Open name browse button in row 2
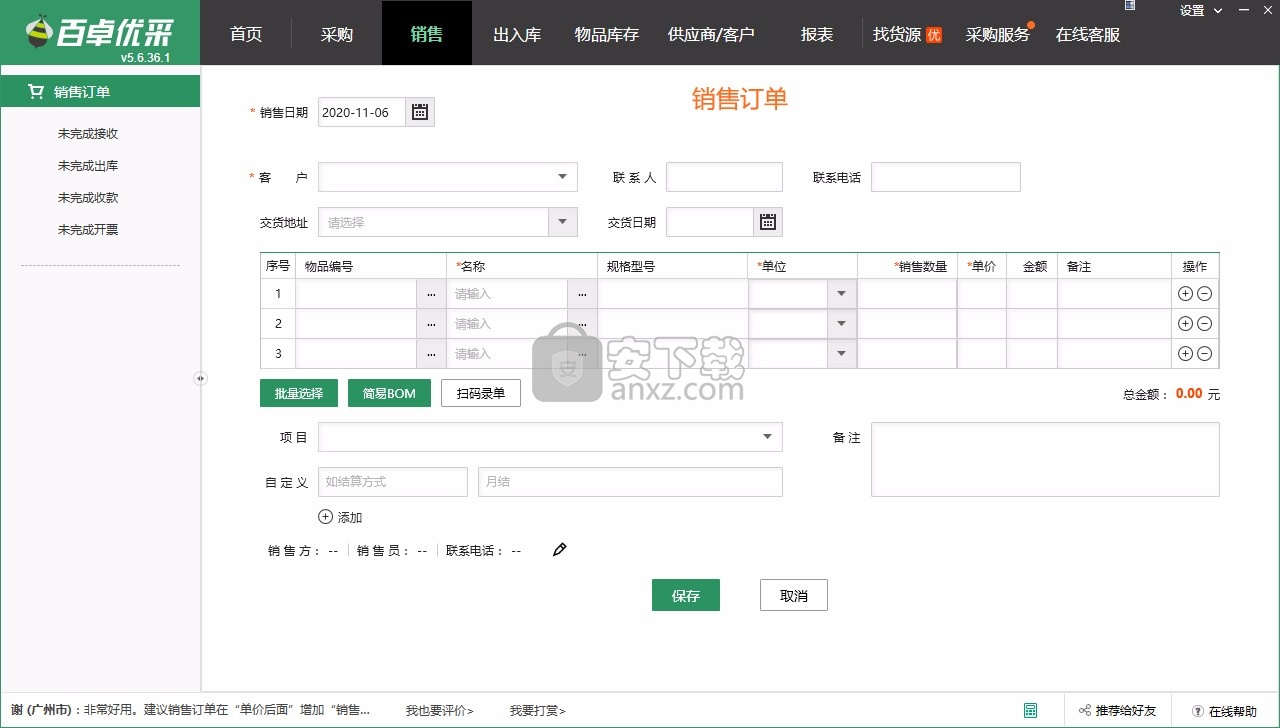 tap(582, 324)
